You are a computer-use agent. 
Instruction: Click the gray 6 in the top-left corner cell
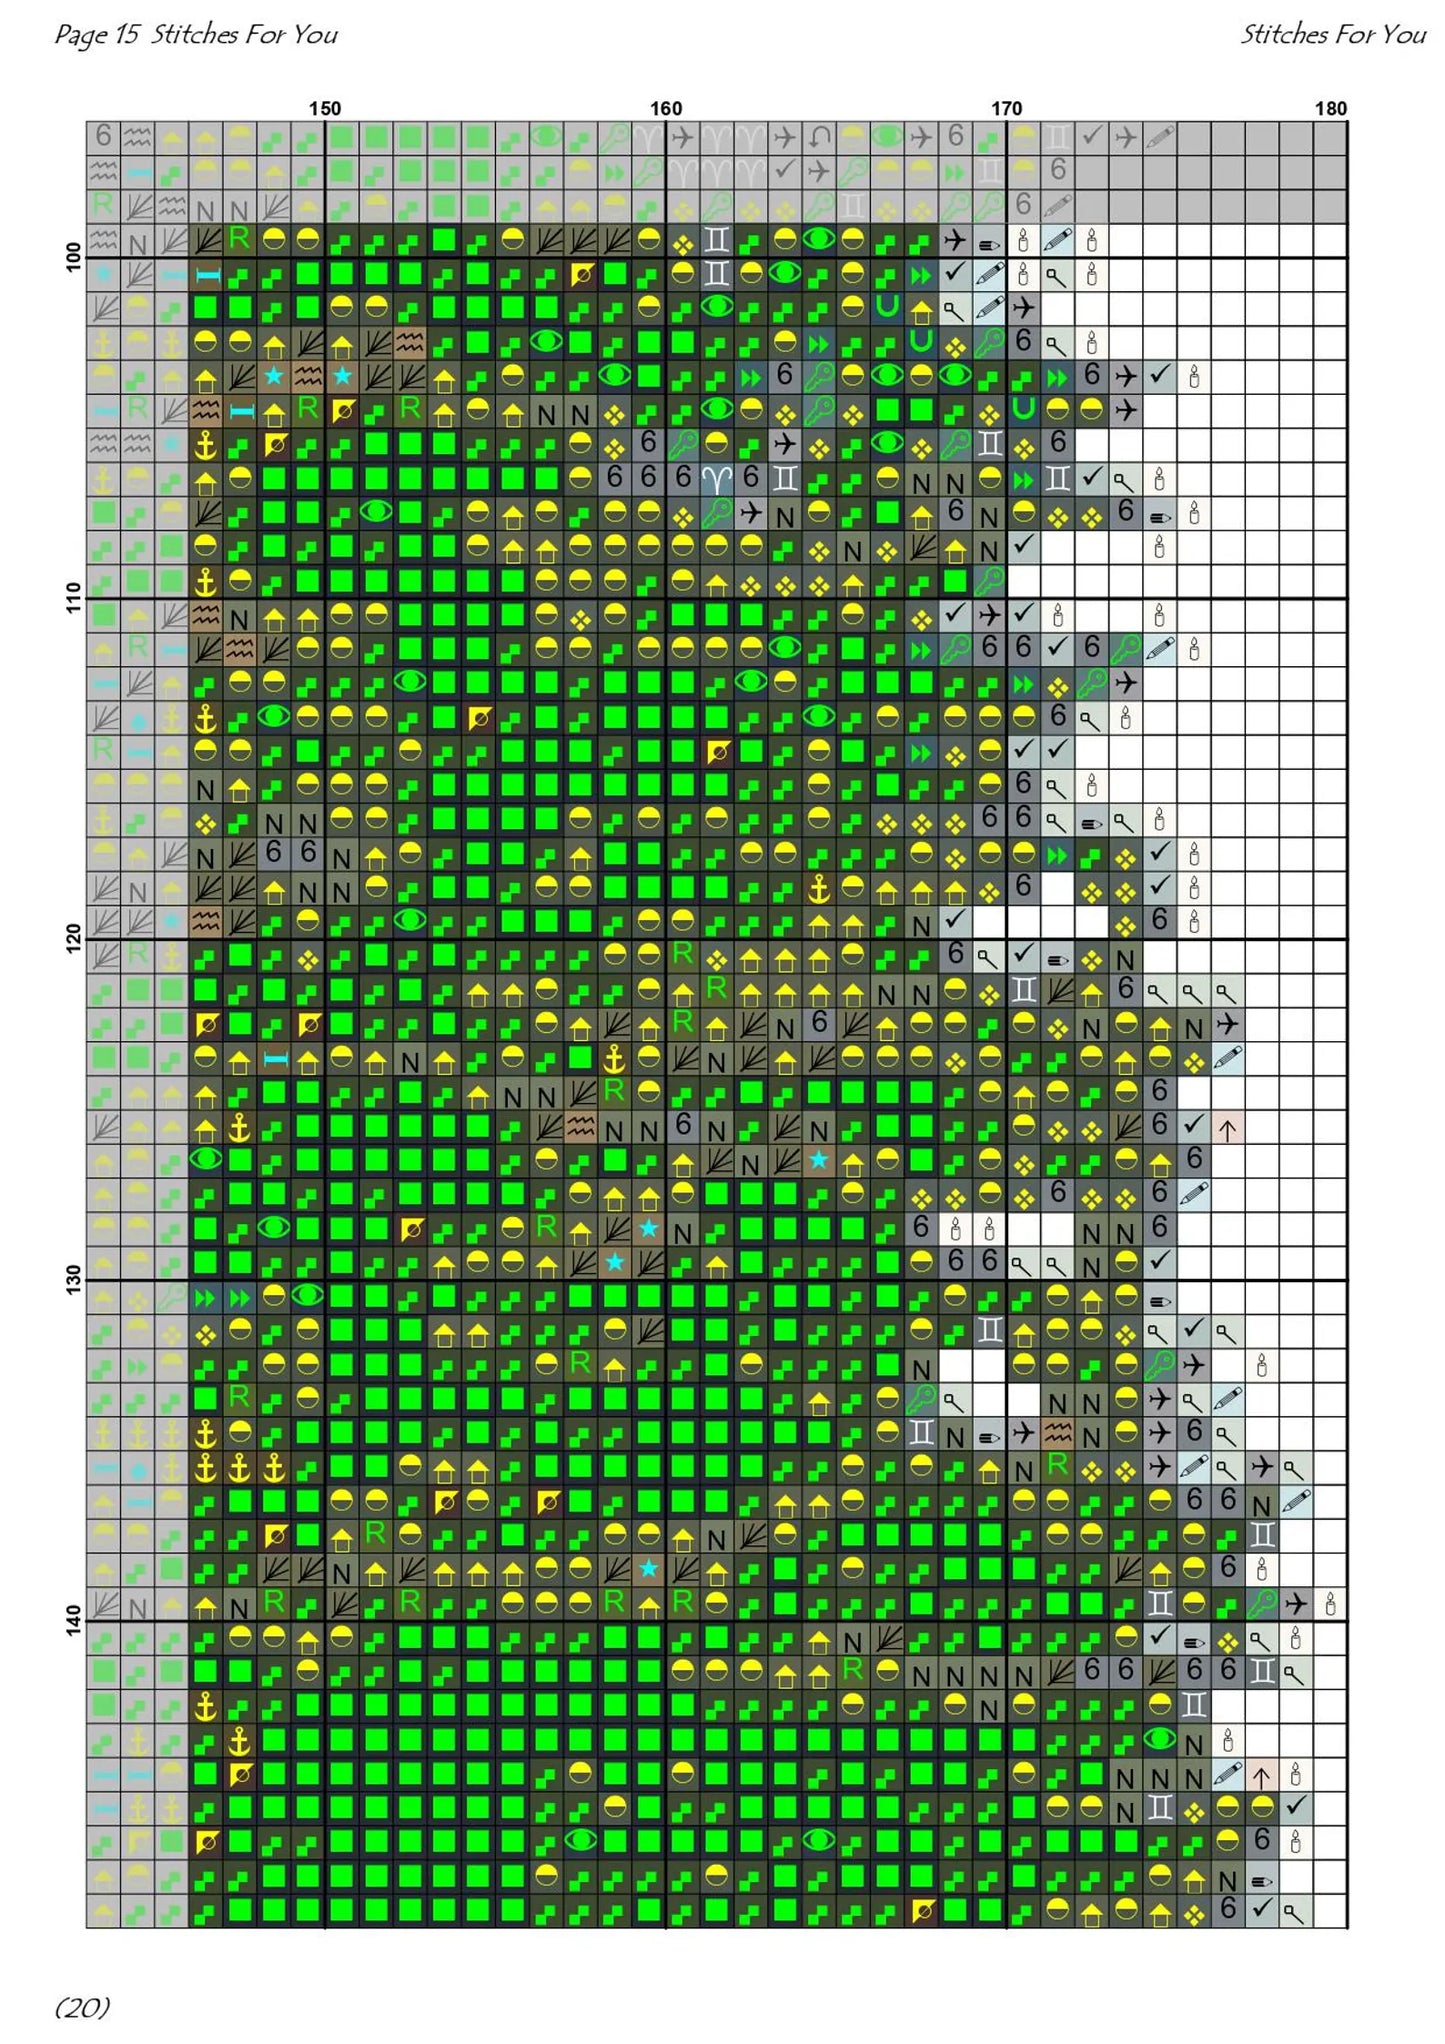tap(104, 137)
